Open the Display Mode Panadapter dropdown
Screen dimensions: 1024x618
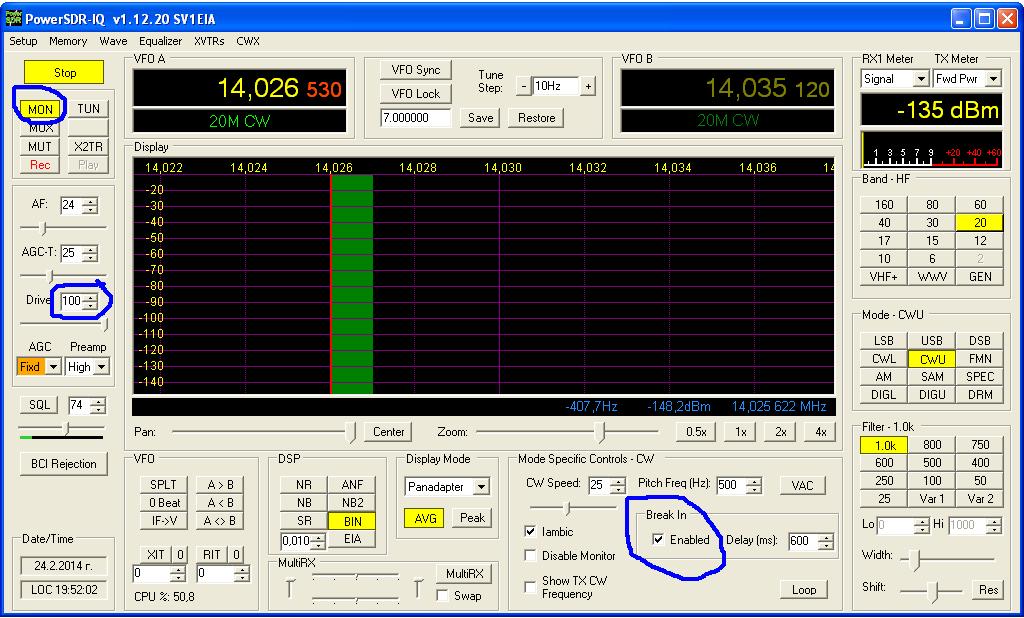coord(481,487)
